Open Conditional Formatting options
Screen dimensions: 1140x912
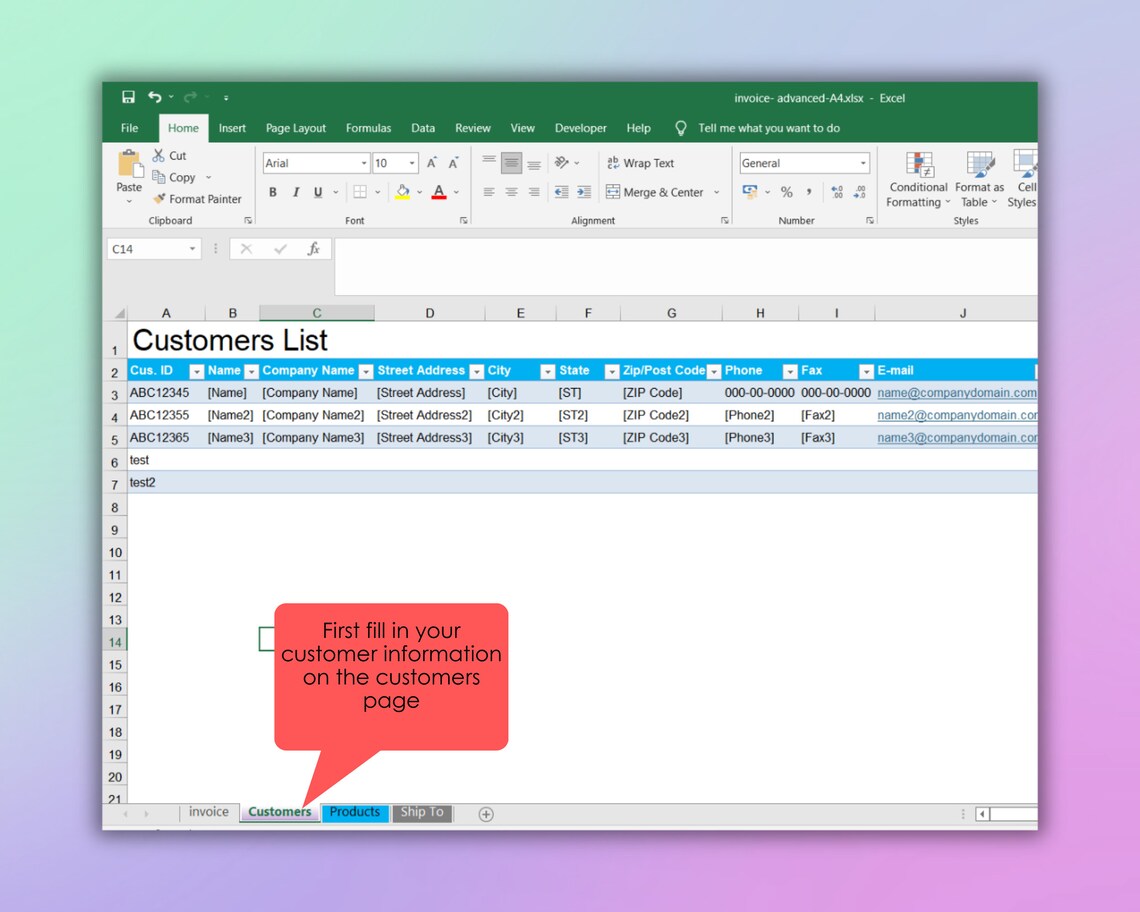point(916,180)
